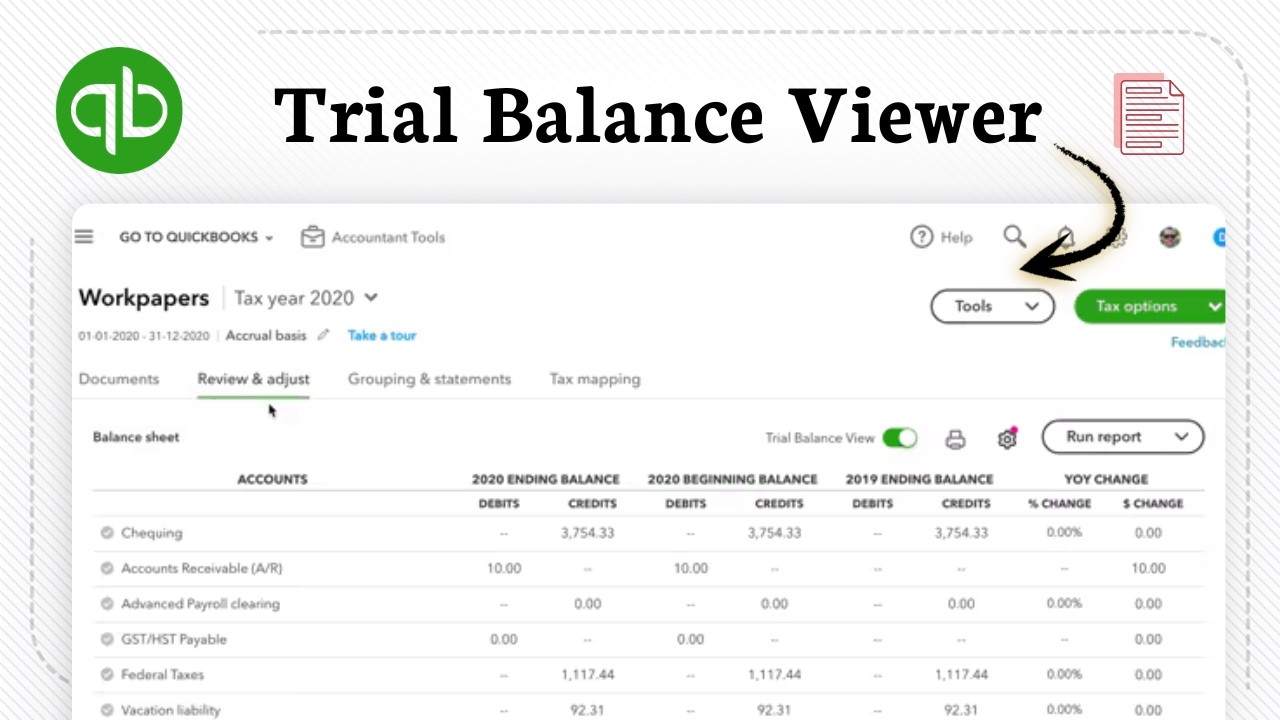
Task: Open the hamburger navigation menu
Action: pyautogui.click(x=84, y=237)
